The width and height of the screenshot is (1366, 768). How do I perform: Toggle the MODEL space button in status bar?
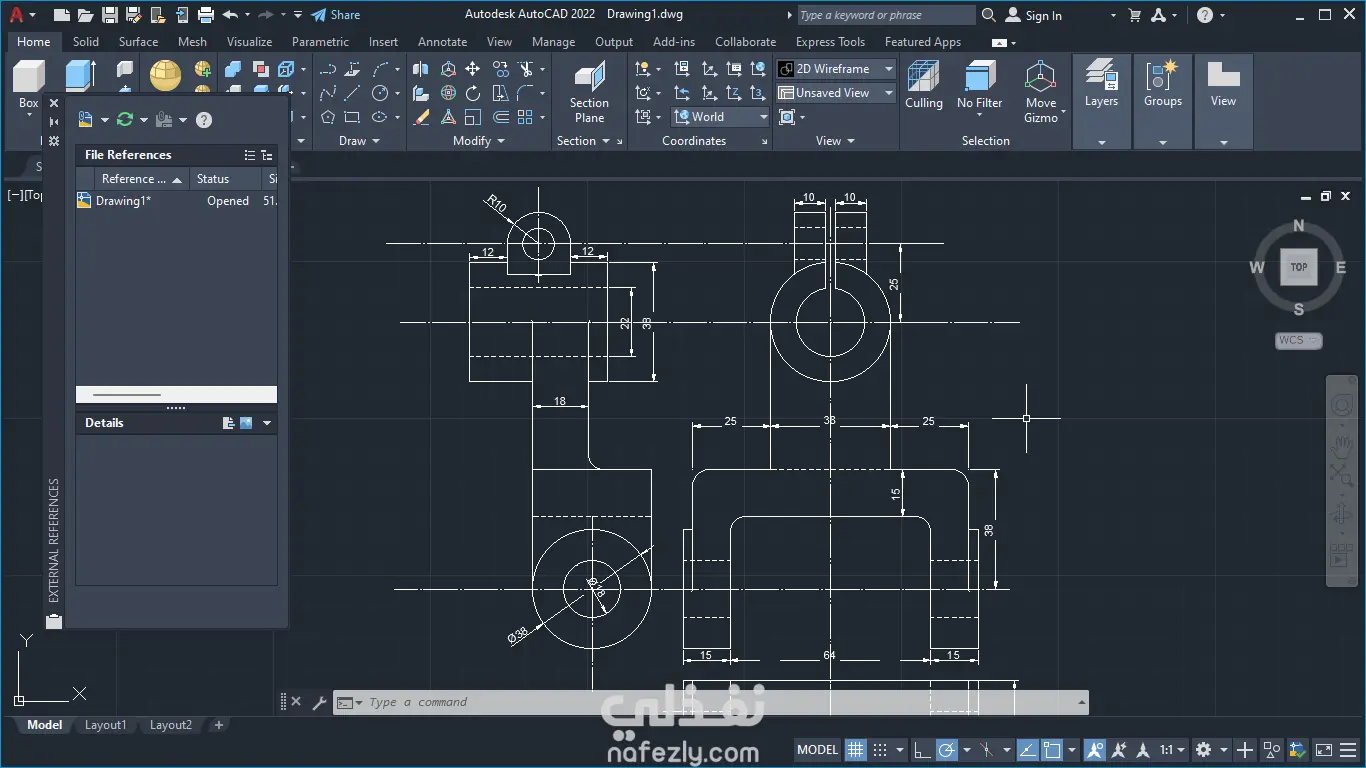(x=817, y=749)
